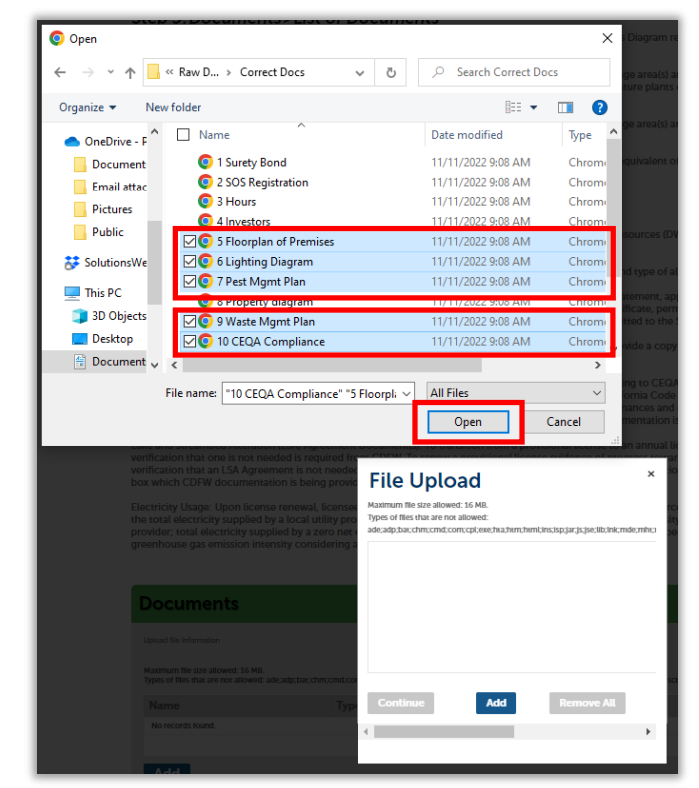Open 3D Objects in sidebar
The width and height of the screenshot is (699, 788).
[110, 316]
